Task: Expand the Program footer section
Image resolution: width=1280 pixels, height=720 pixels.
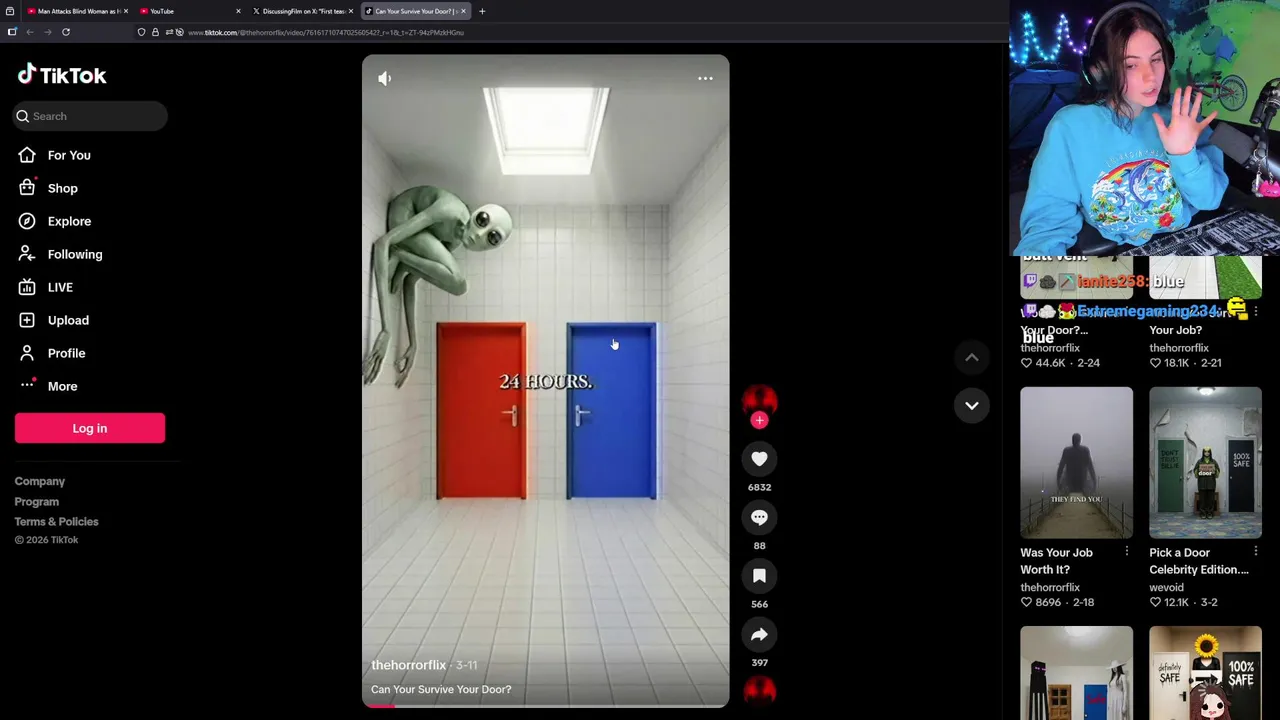Action: point(37,501)
